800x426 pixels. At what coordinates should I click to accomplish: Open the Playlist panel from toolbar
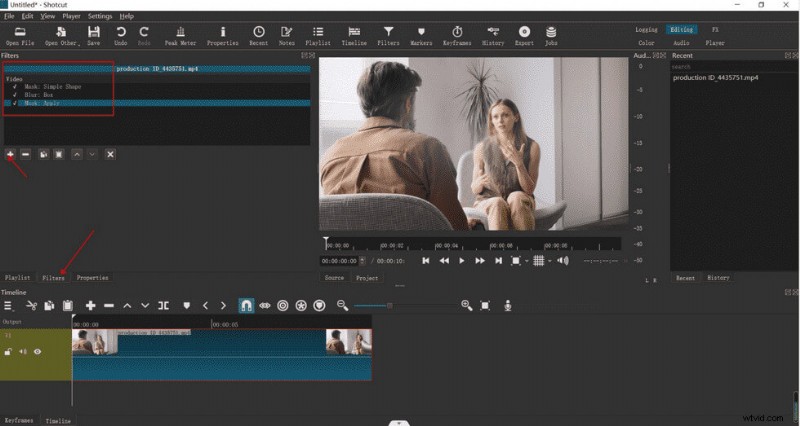click(318, 36)
